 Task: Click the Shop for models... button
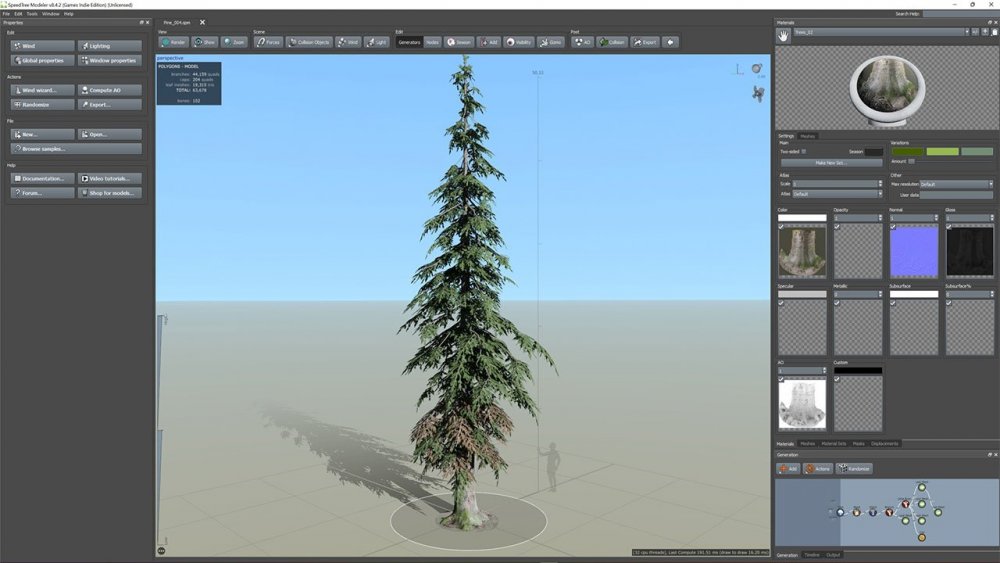coord(110,193)
